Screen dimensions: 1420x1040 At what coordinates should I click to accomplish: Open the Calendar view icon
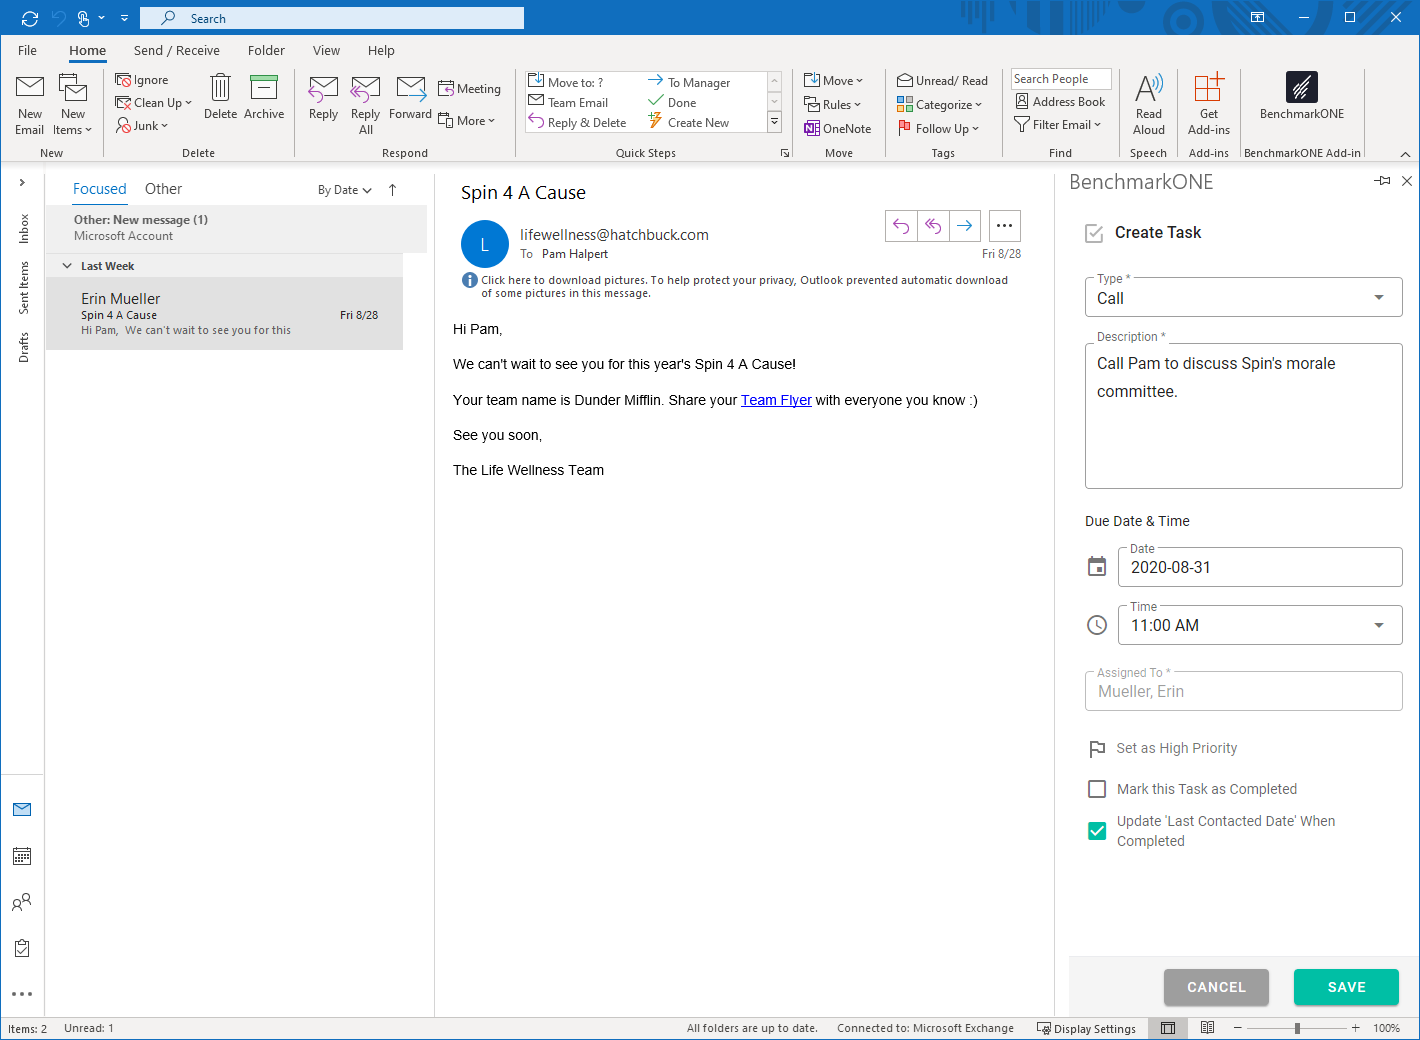coord(22,856)
